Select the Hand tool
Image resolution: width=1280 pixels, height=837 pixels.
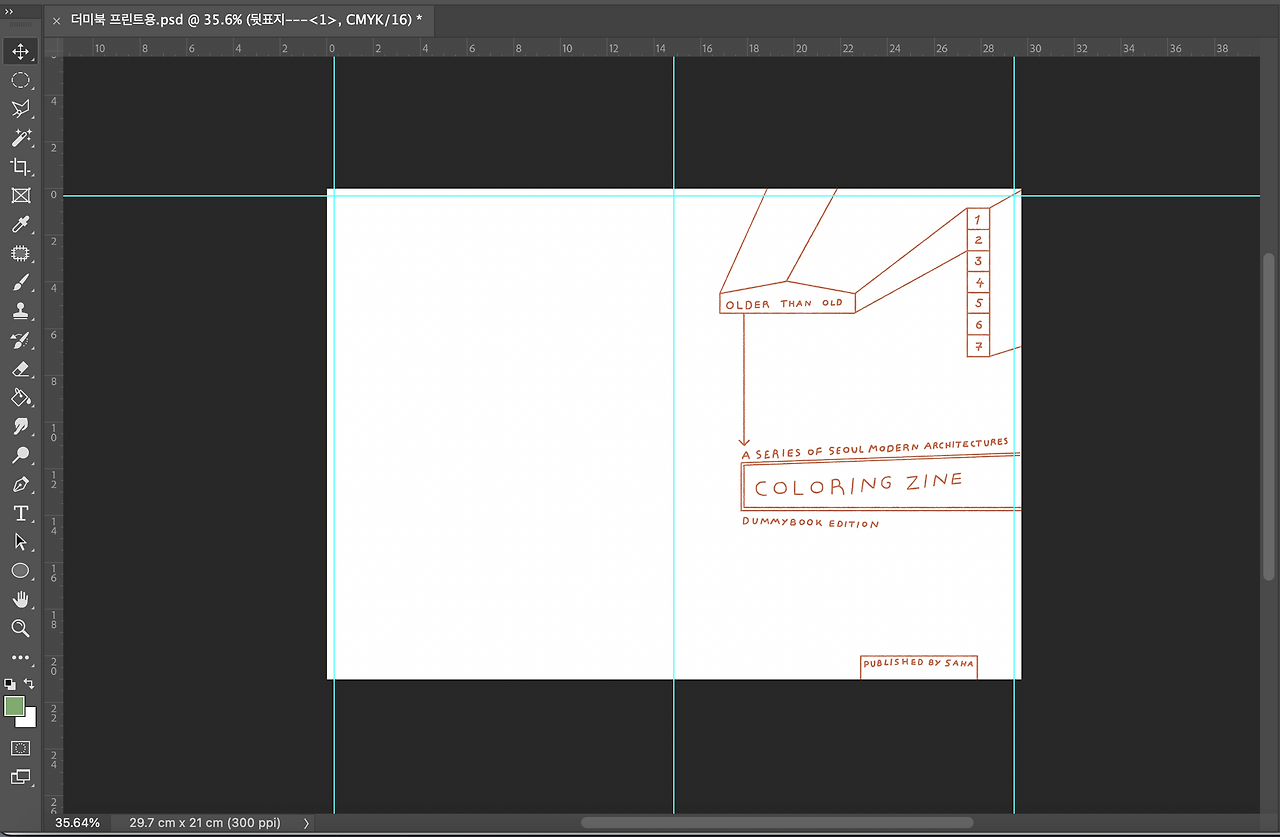(x=20, y=600)
